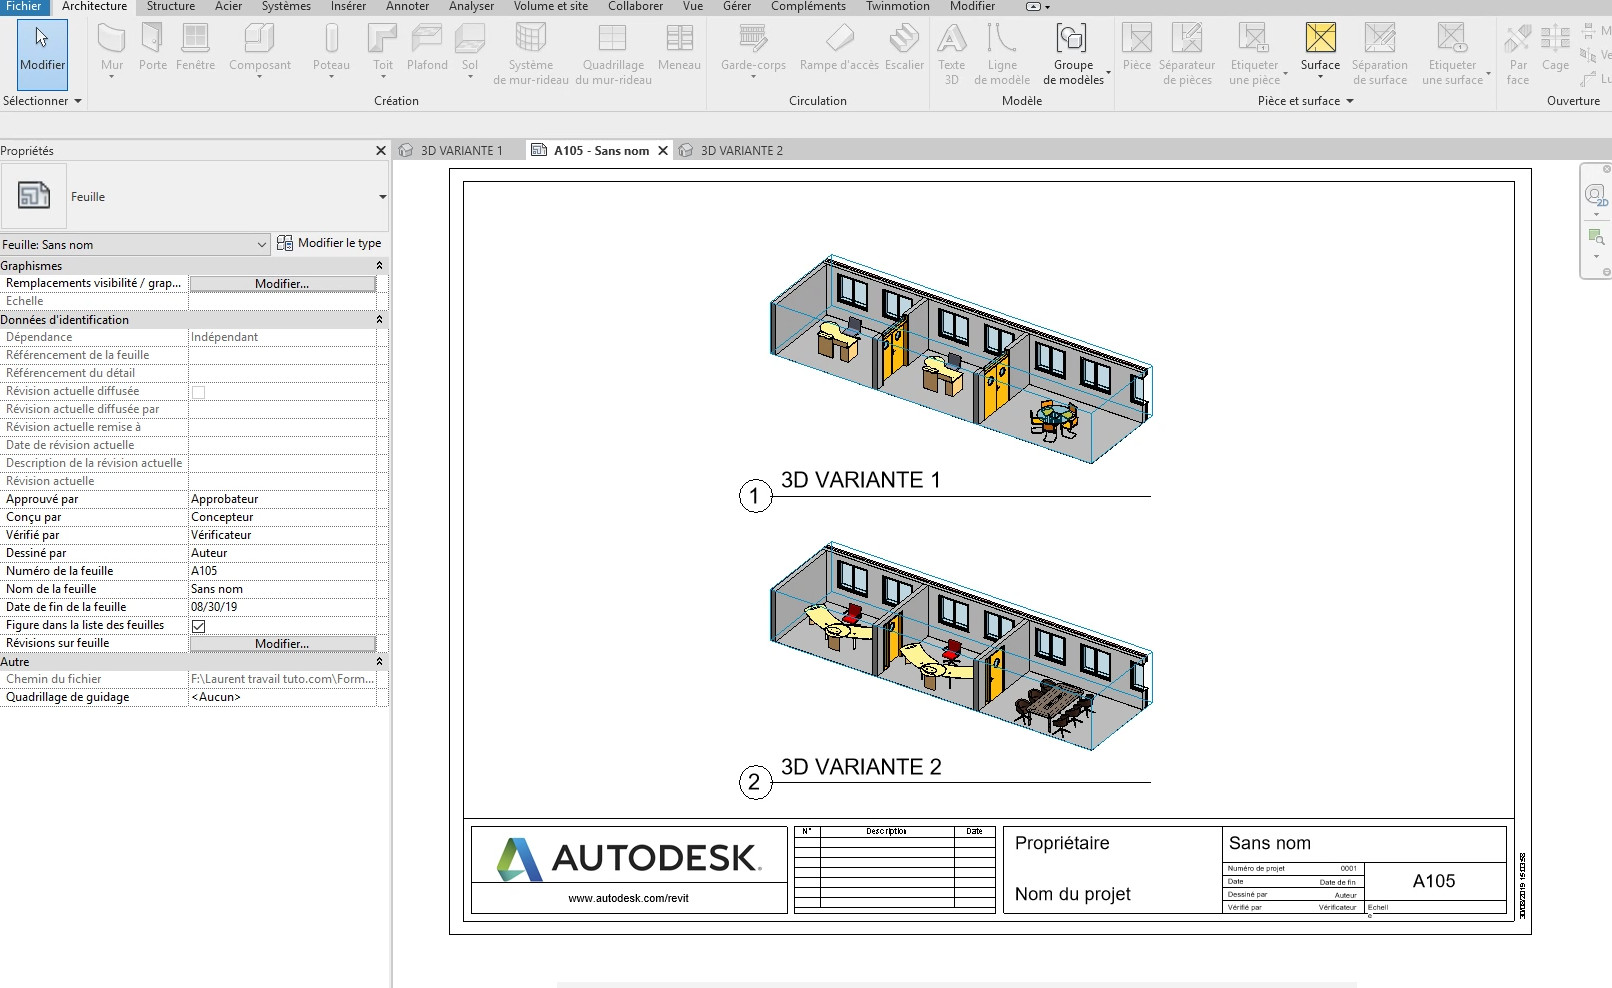Screen dimensions: 1612x988
Task: Collapse the Données d'identification section
Action: tap(379, 320)
